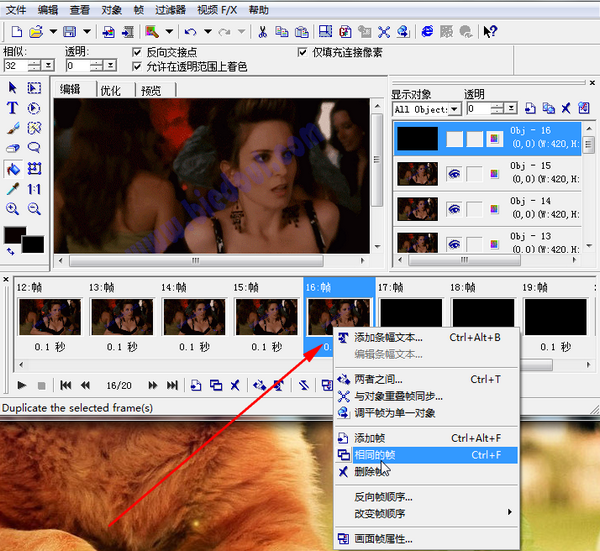Select the Eyedropper tool
Viewport: 600px width, 551px height.
tap(13, 189)
